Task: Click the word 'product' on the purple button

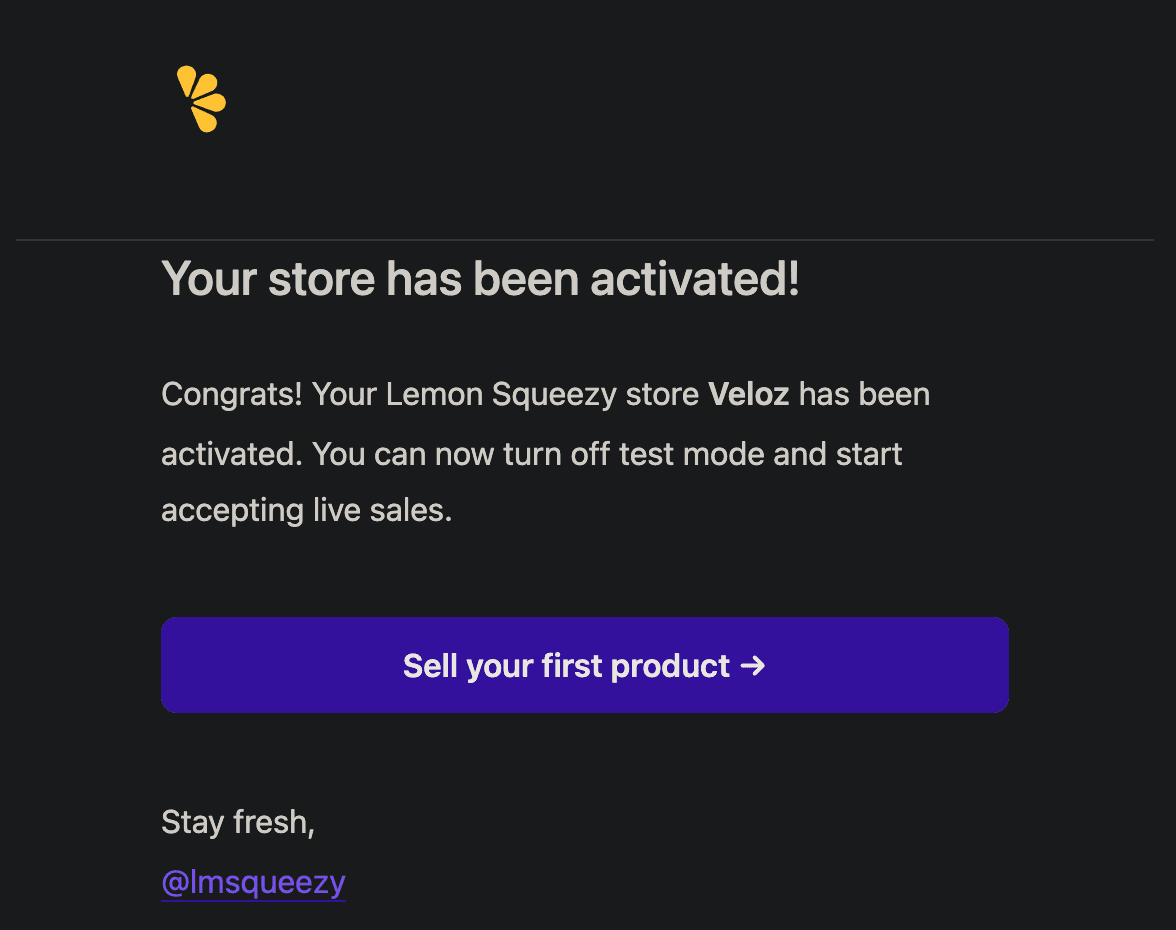Action: pyautogui.click(x=670, y=667)
